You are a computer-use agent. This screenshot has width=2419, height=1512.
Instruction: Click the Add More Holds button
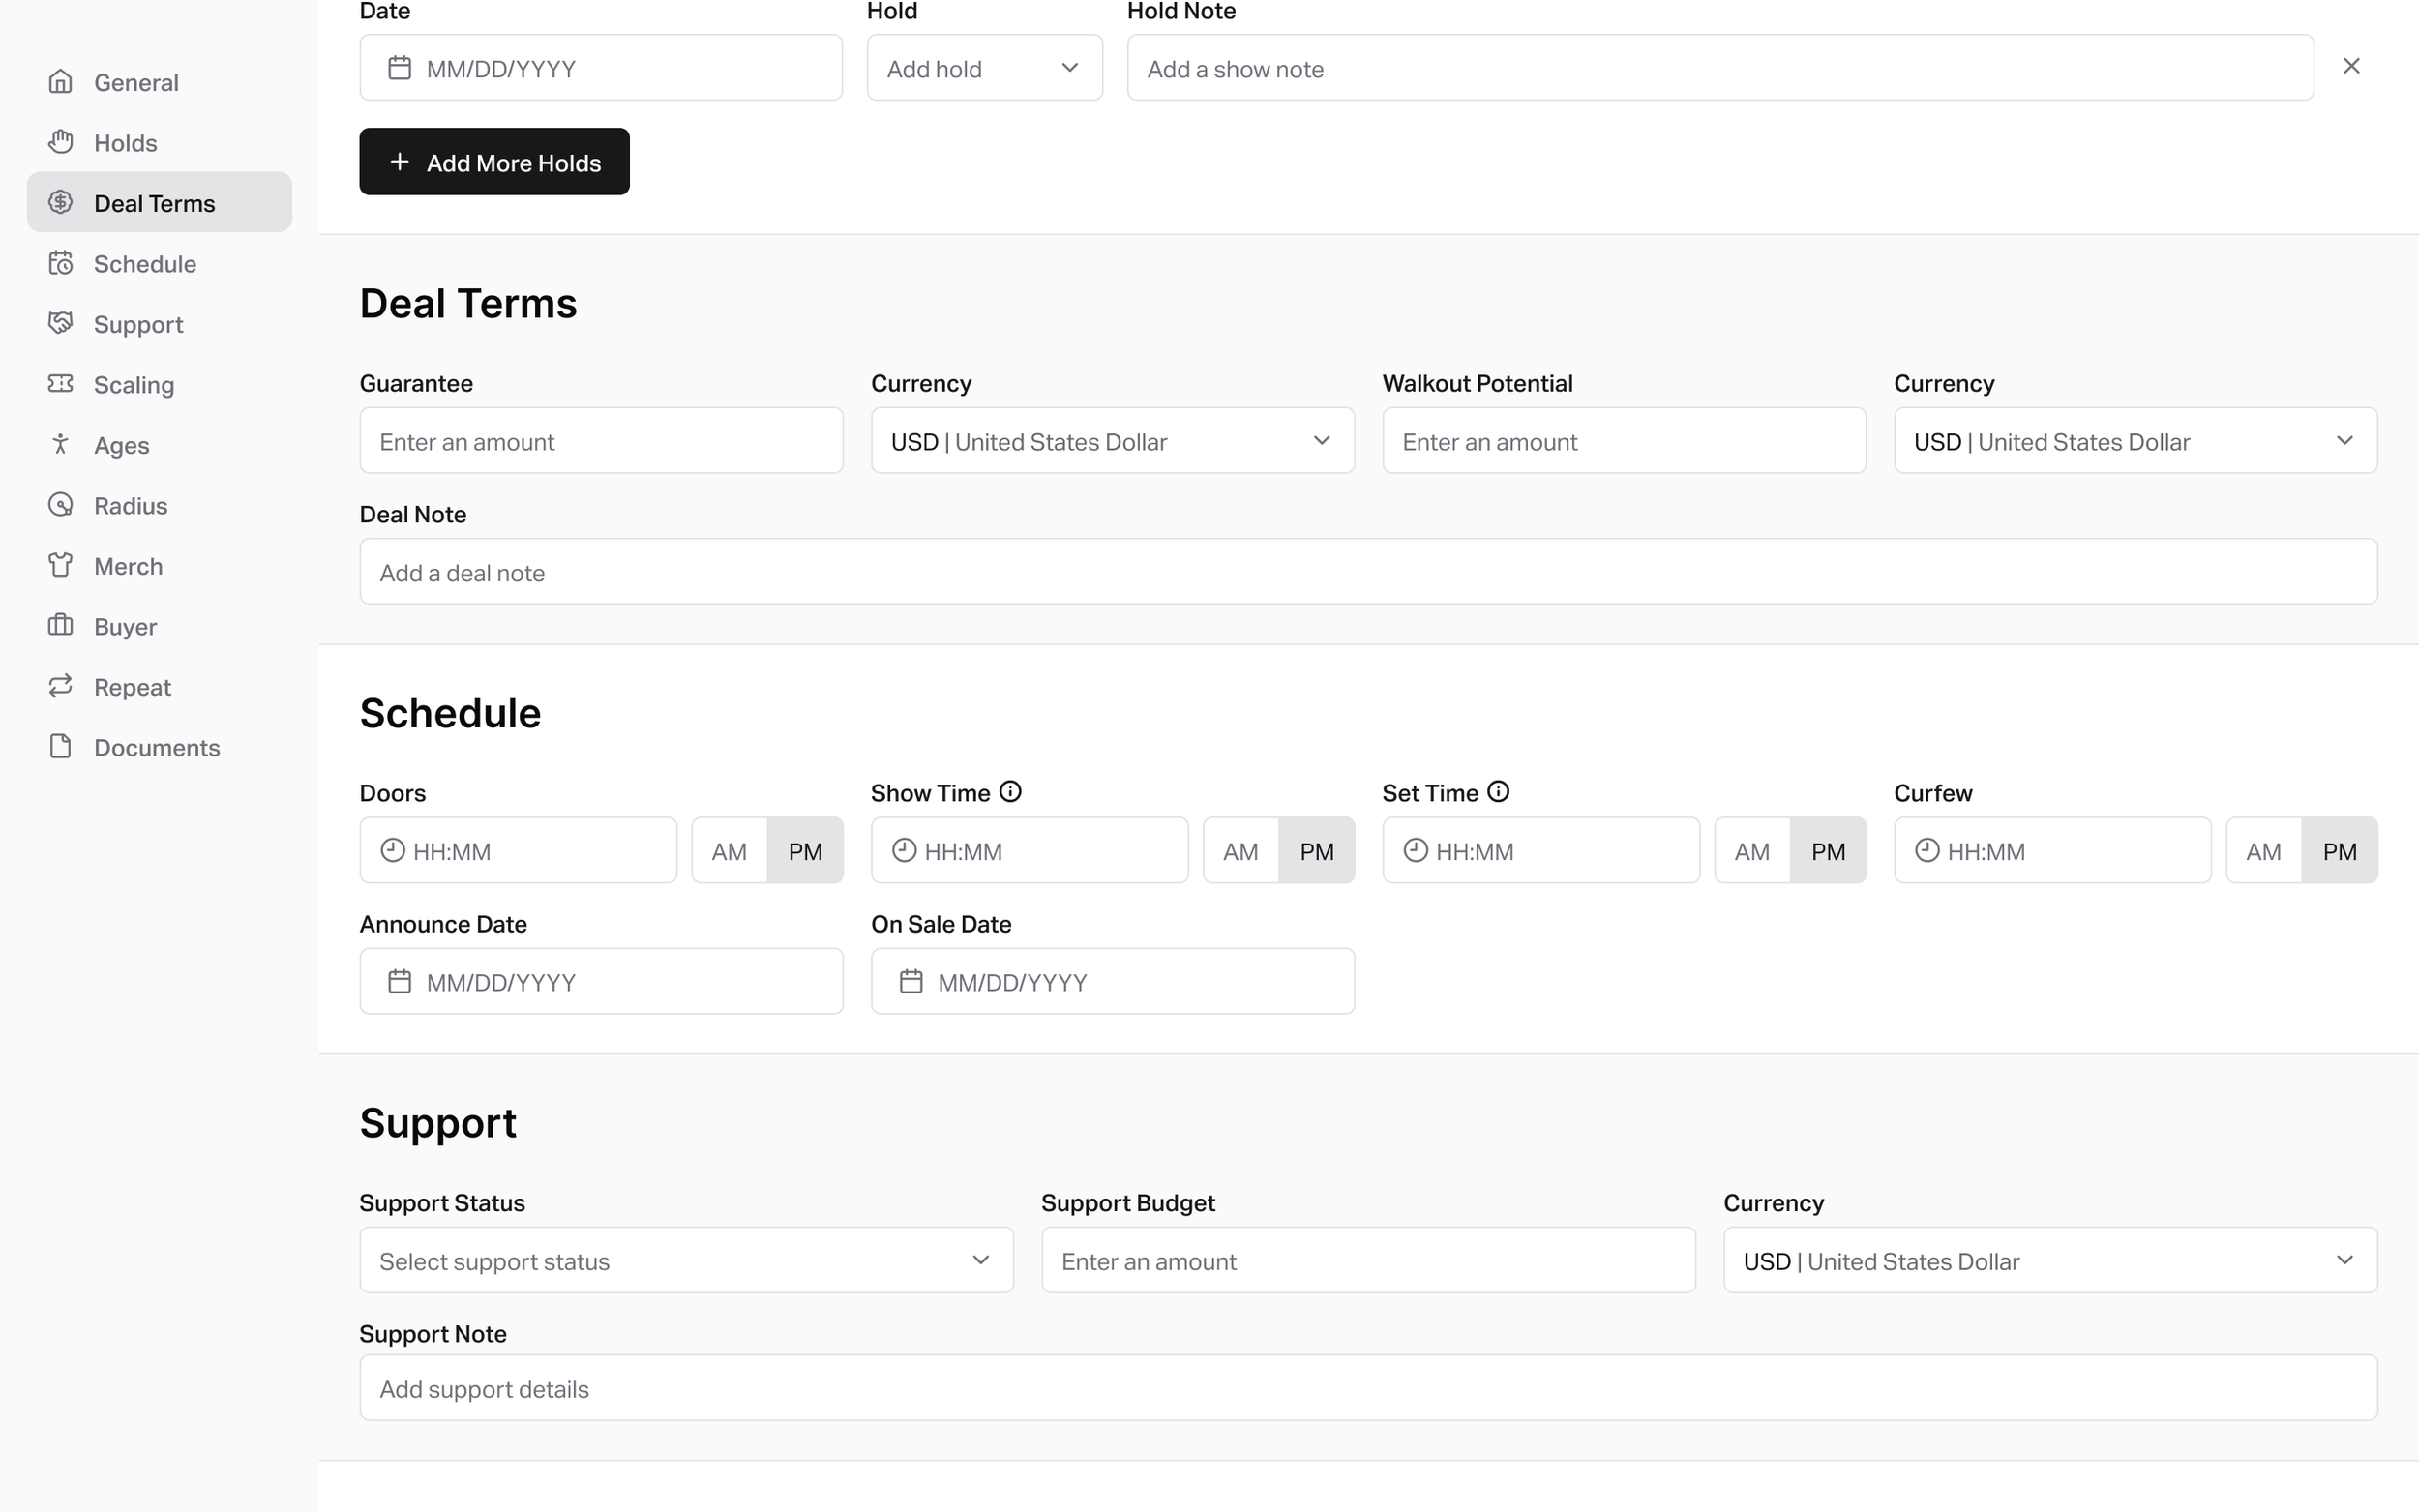[x=494, y=161]
